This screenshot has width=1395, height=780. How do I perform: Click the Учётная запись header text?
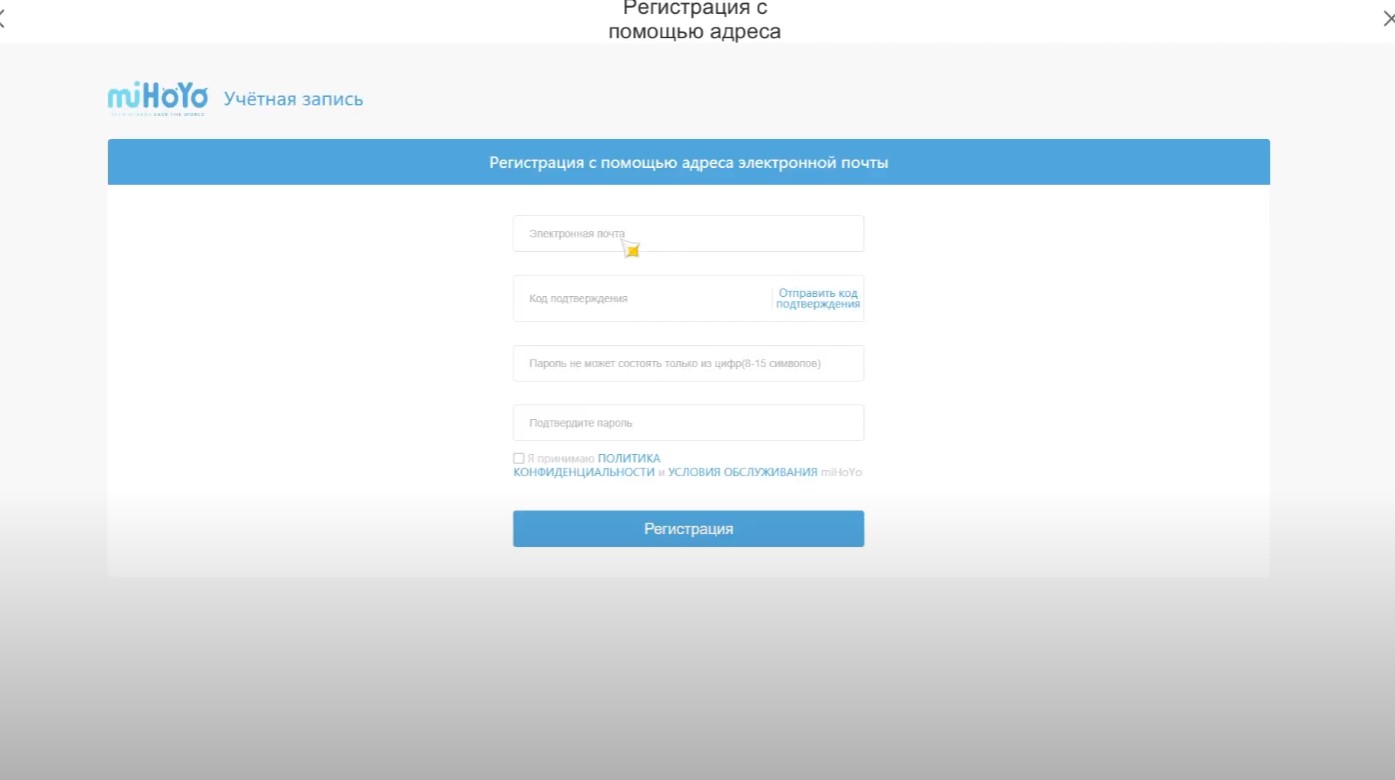pos(293,99)
